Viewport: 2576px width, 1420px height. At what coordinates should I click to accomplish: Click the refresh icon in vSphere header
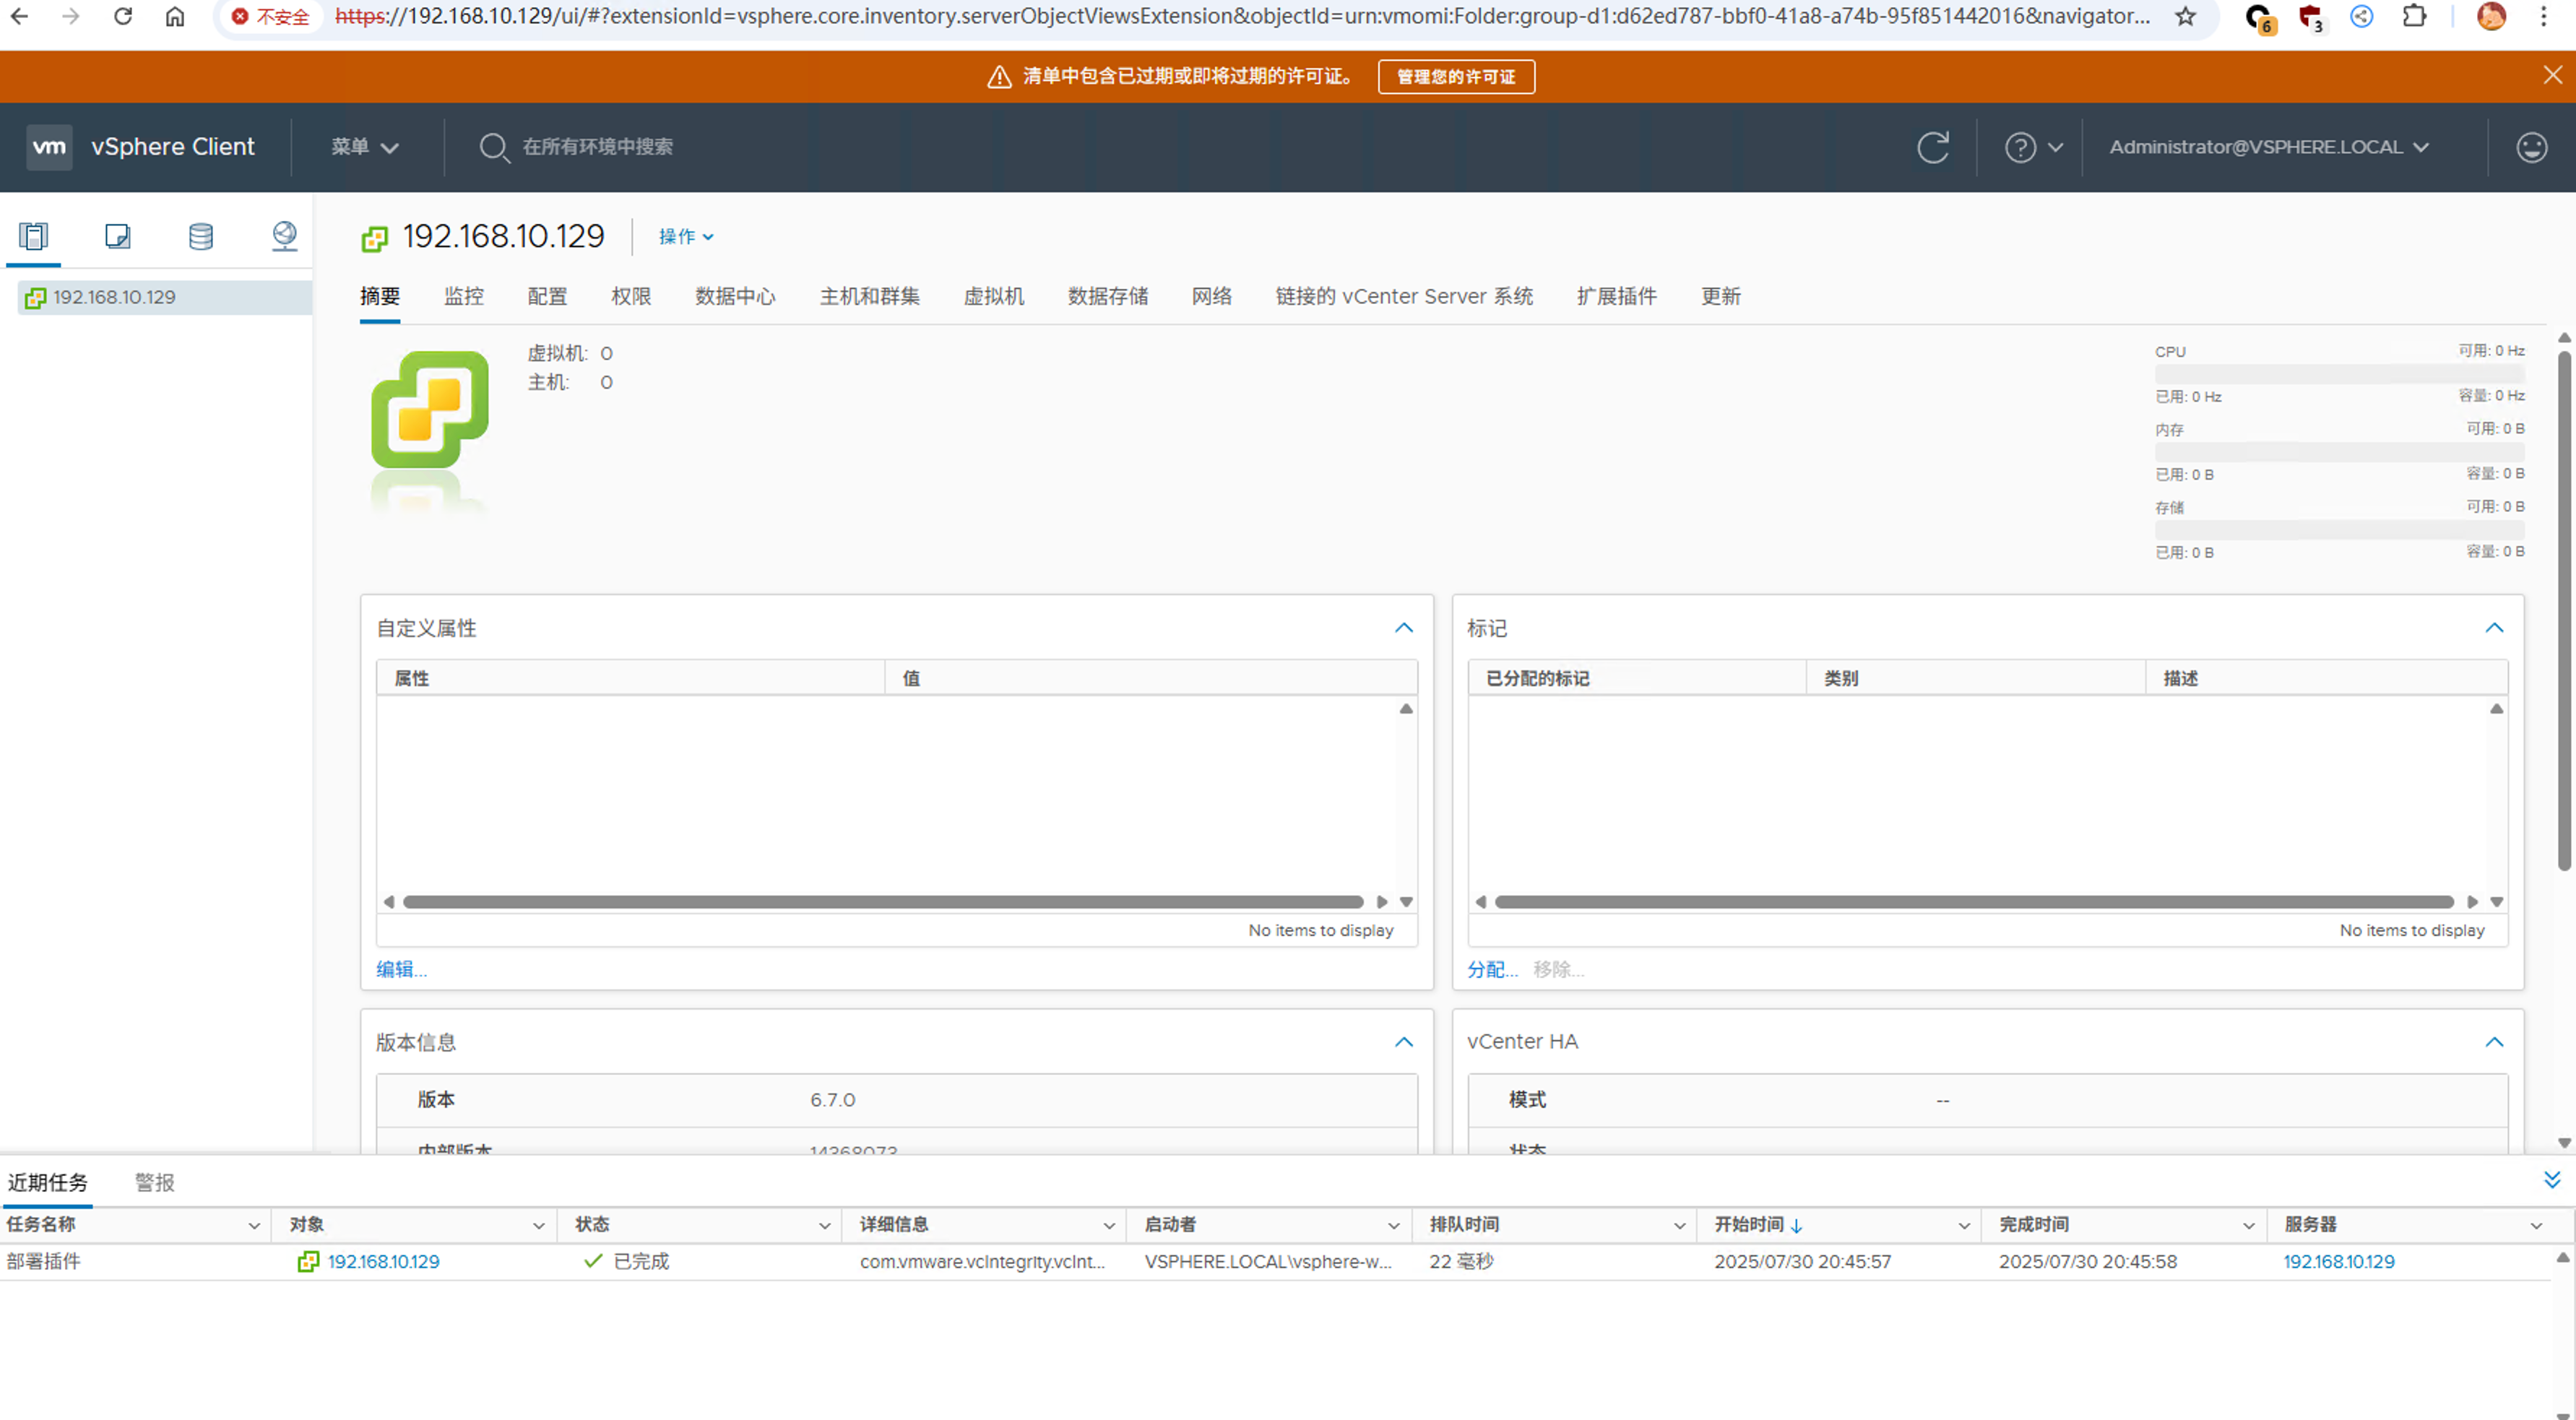tap(1932, 147)
